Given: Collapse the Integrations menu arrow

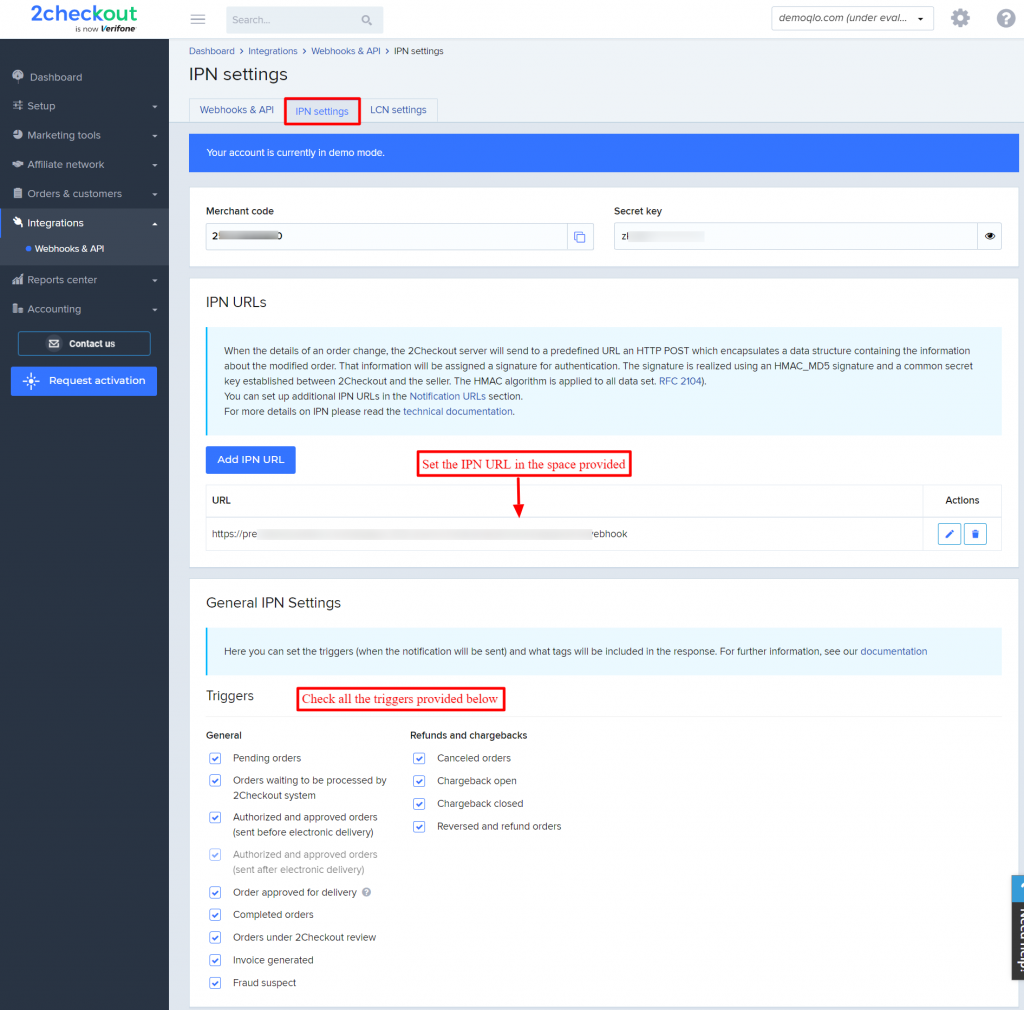Looking at the screenshot, I should pyautogui.click(x=155, y=224).
